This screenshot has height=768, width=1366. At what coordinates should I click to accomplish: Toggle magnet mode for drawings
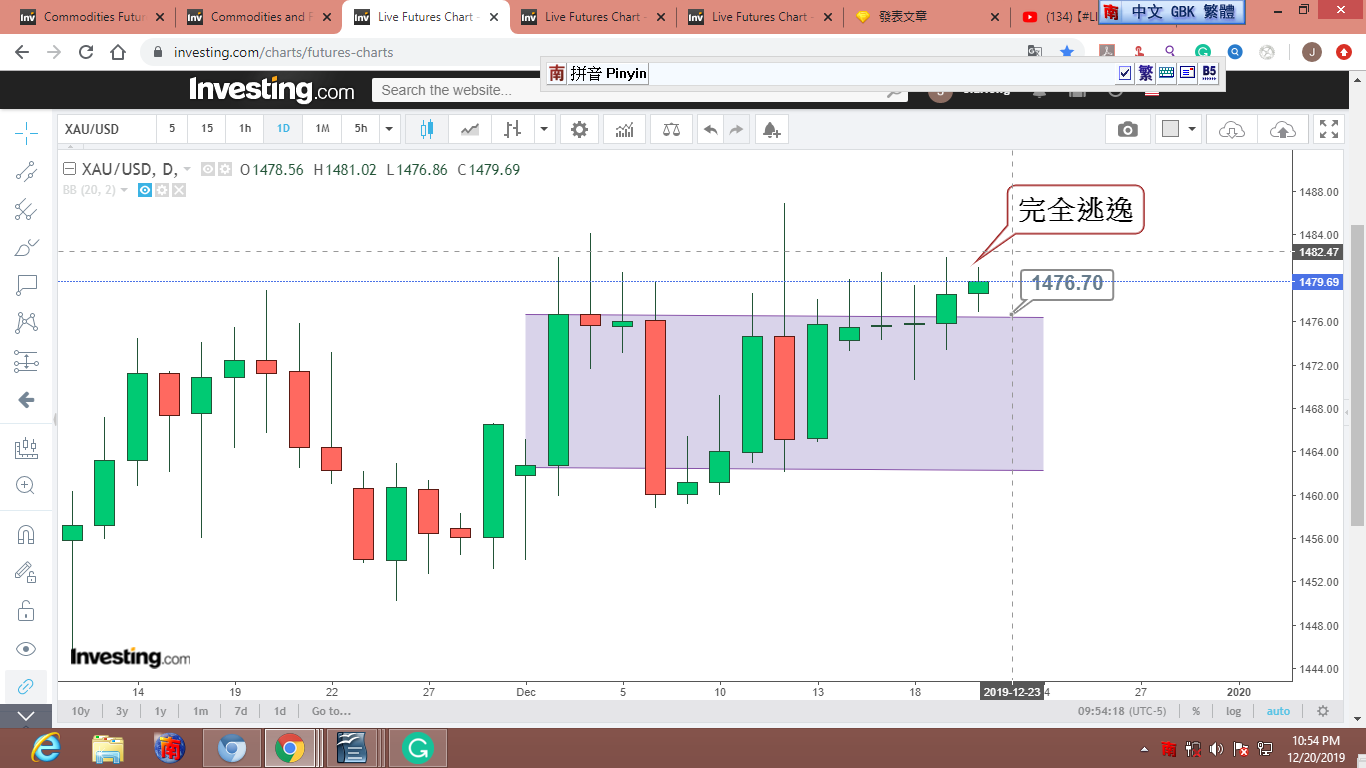(27, 535)
